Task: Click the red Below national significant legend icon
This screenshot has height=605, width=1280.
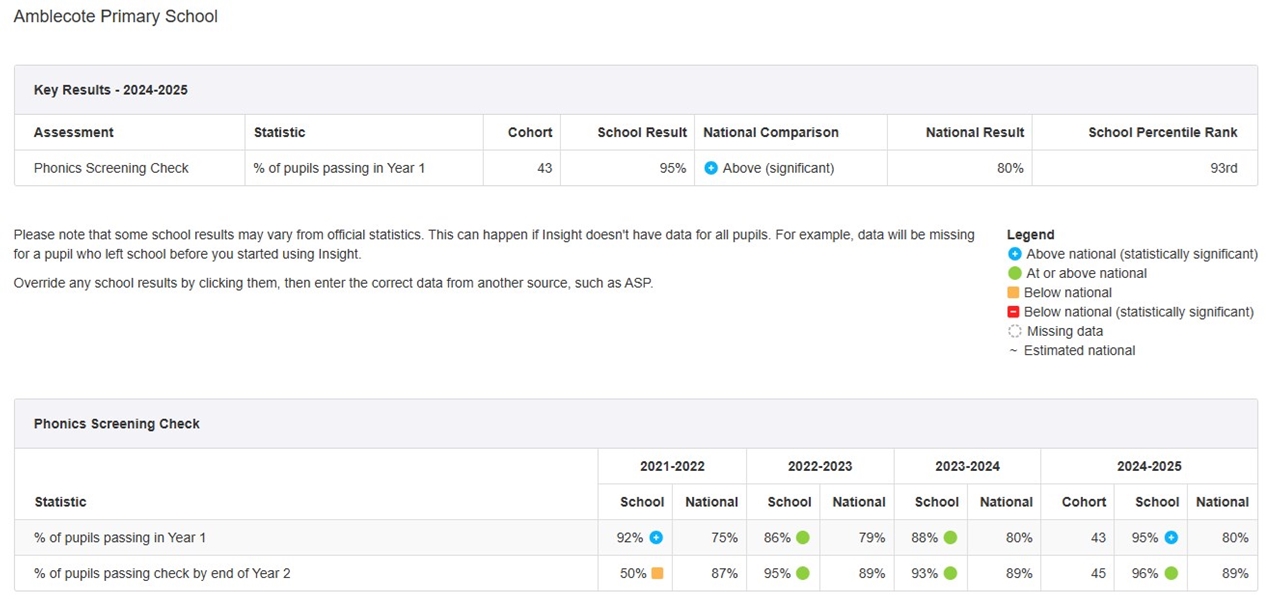Action: pyautogui.click(x=1014, y=312)
